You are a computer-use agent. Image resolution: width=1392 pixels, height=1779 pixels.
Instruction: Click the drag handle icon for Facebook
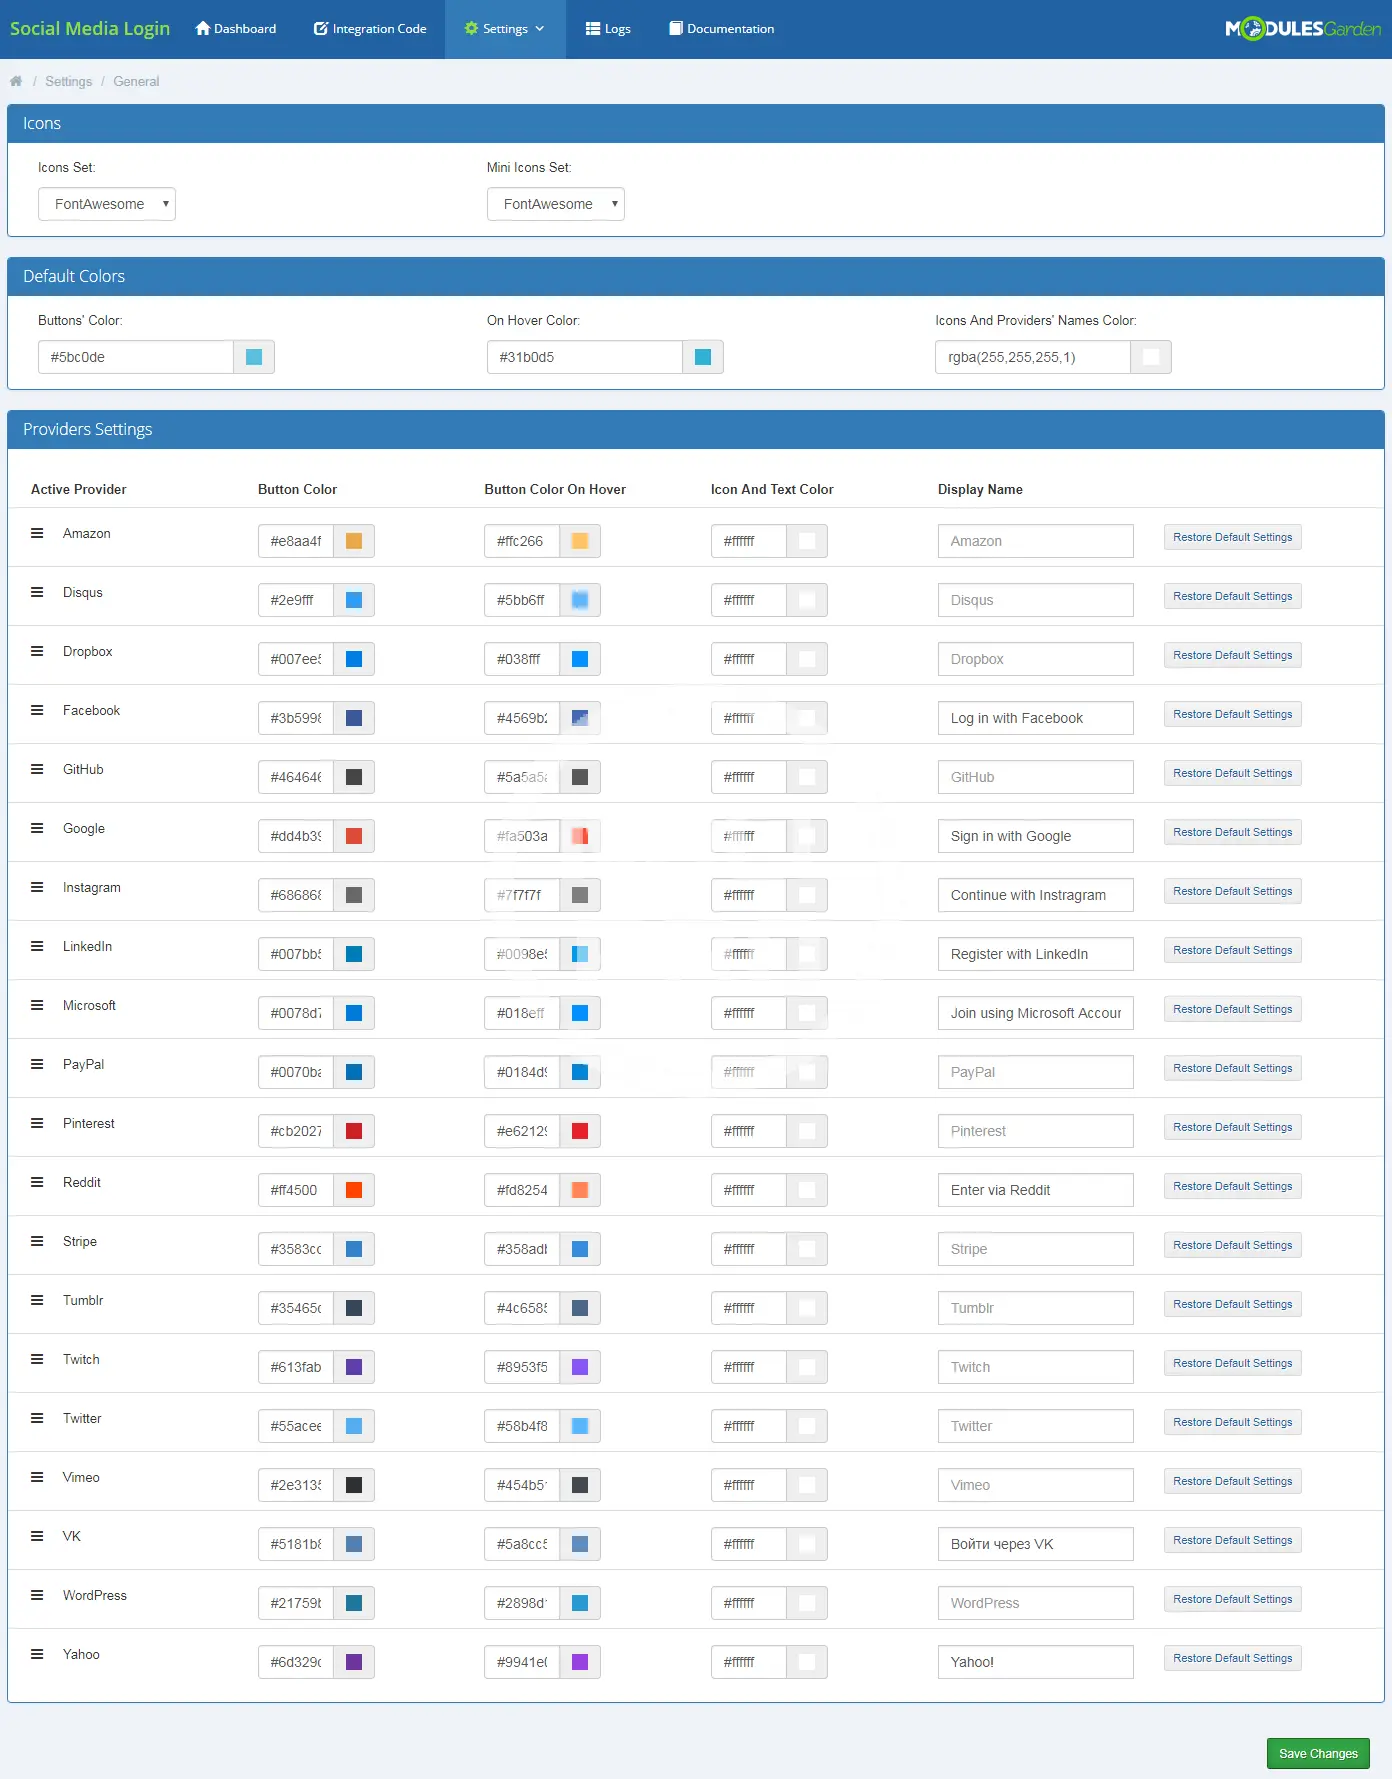[x=37, y=710]
